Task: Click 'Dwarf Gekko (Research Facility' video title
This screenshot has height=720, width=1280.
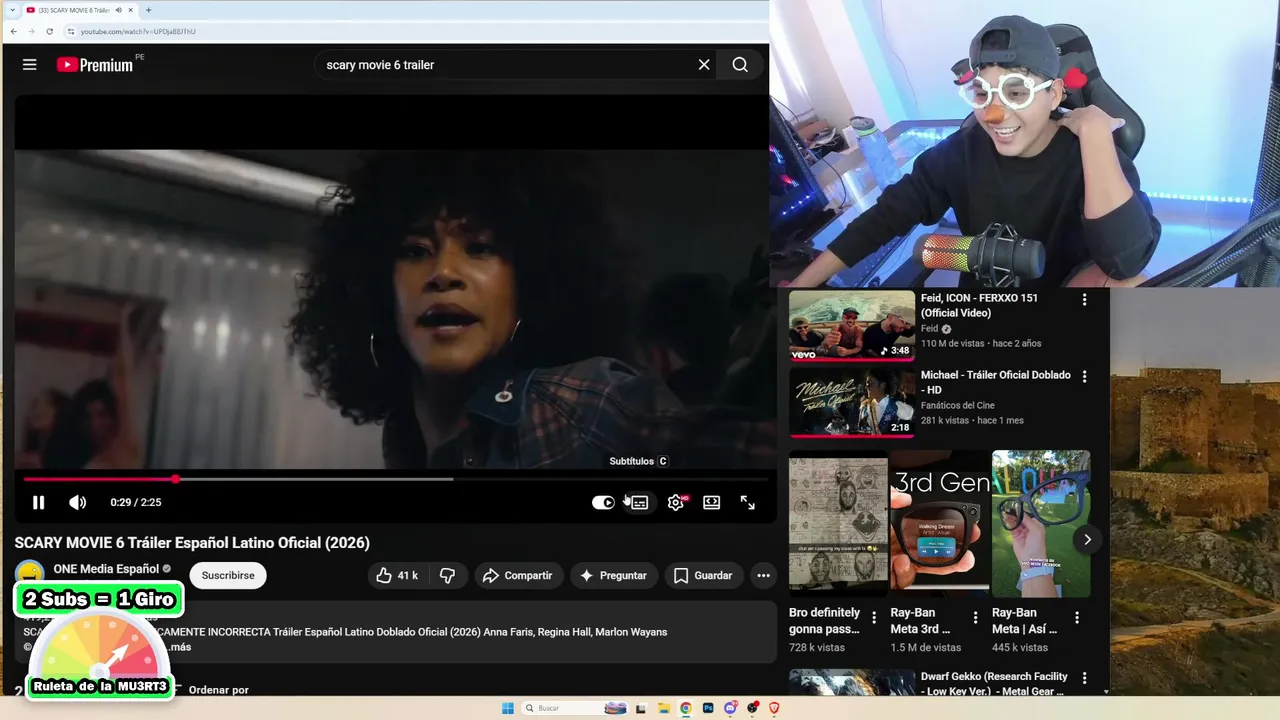Action: (994, 684)
